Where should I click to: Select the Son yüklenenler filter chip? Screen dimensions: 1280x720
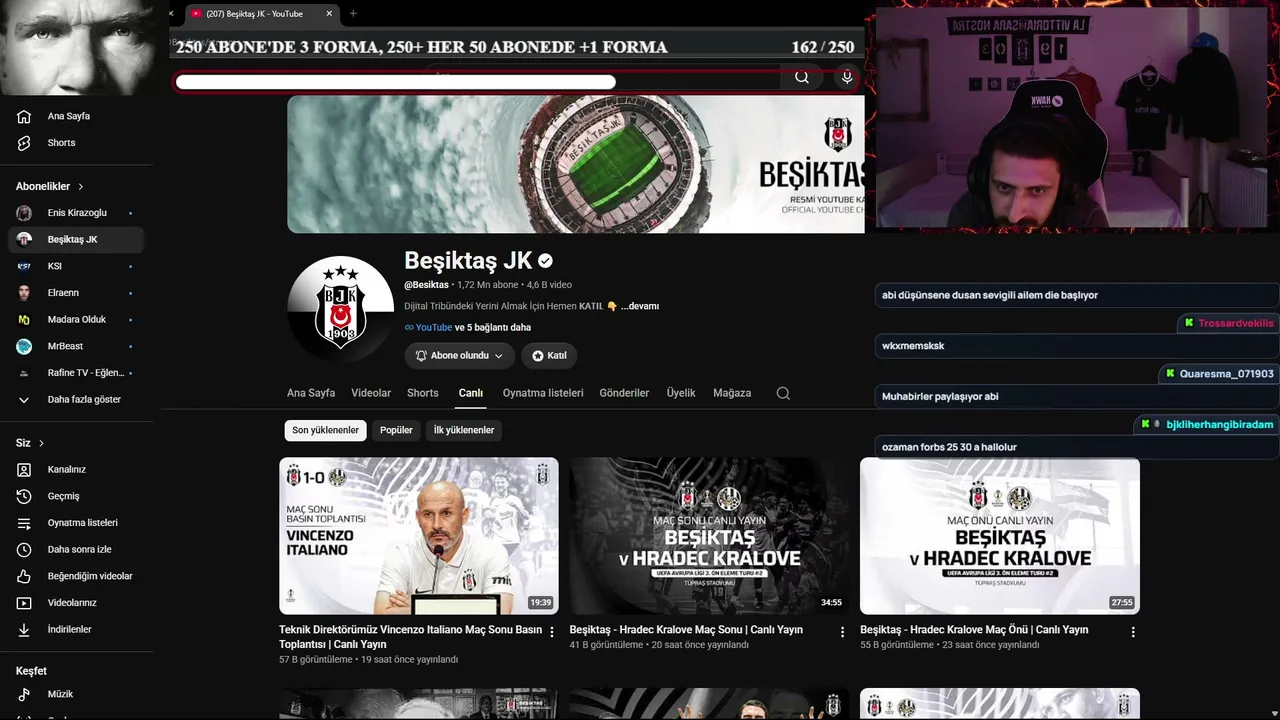325,430
